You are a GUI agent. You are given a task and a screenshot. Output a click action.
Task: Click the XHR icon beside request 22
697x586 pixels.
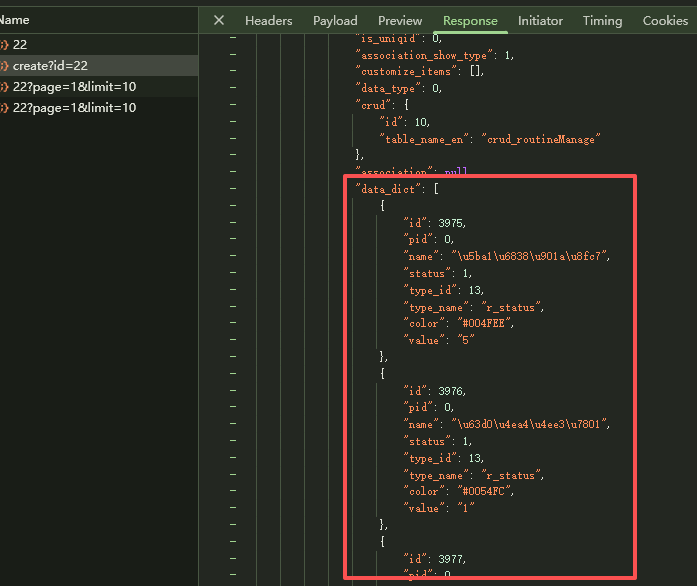point(4,45)
